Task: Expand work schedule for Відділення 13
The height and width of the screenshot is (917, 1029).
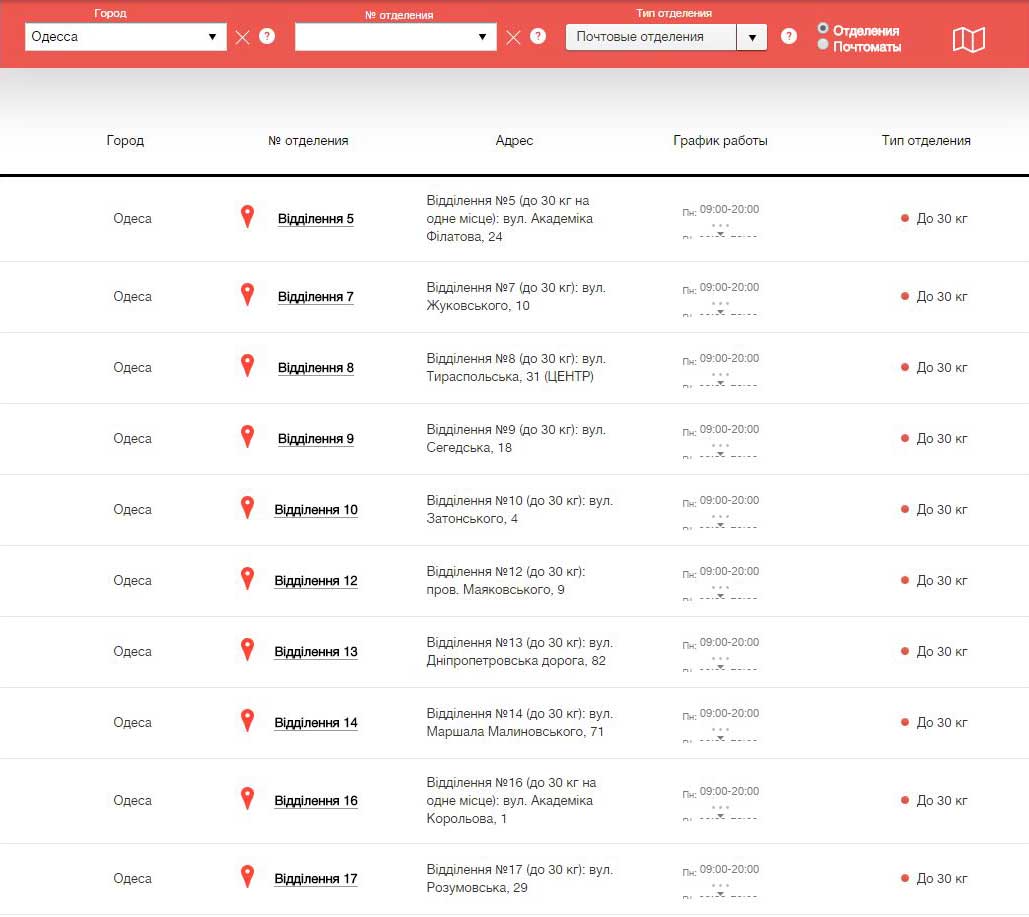Action: 720,664
